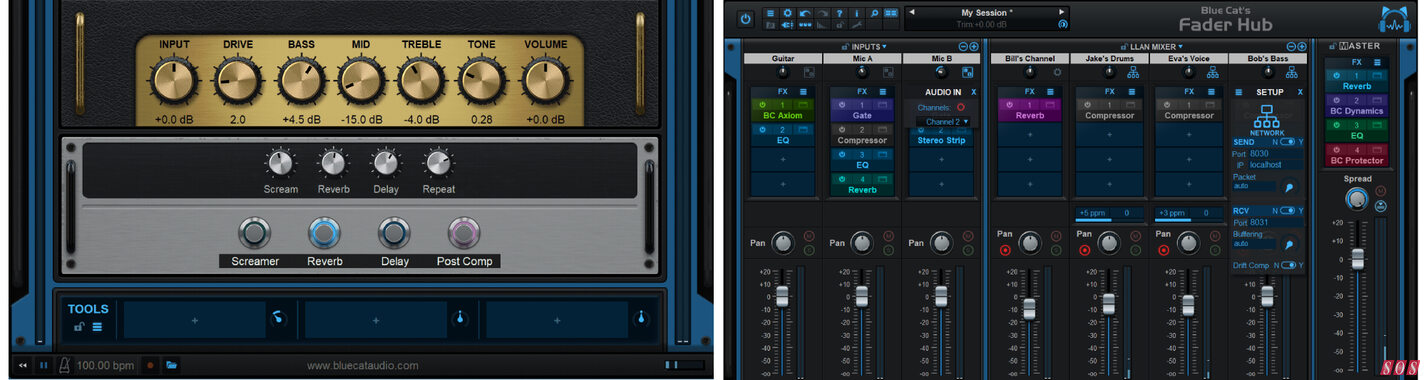This screenshot has width=1426, height=380.
Task: Click the magnifier zoom icon in toolbar
Action: [x=874, y=13]
